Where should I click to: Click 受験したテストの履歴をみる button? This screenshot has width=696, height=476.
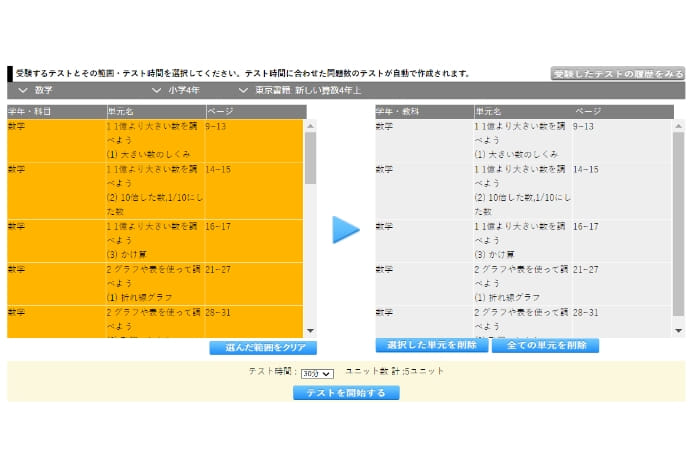tap(617, 74)
